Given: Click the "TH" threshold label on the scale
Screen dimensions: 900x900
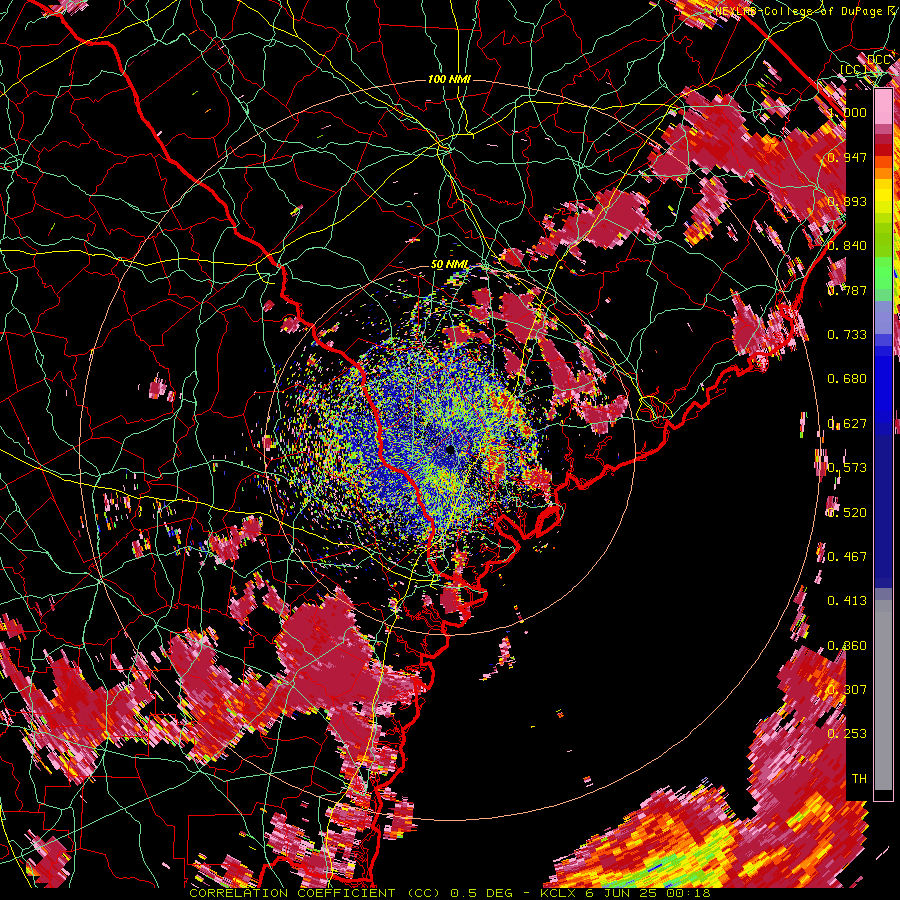Looking at the screenshot, I should (x=859, y=778).
